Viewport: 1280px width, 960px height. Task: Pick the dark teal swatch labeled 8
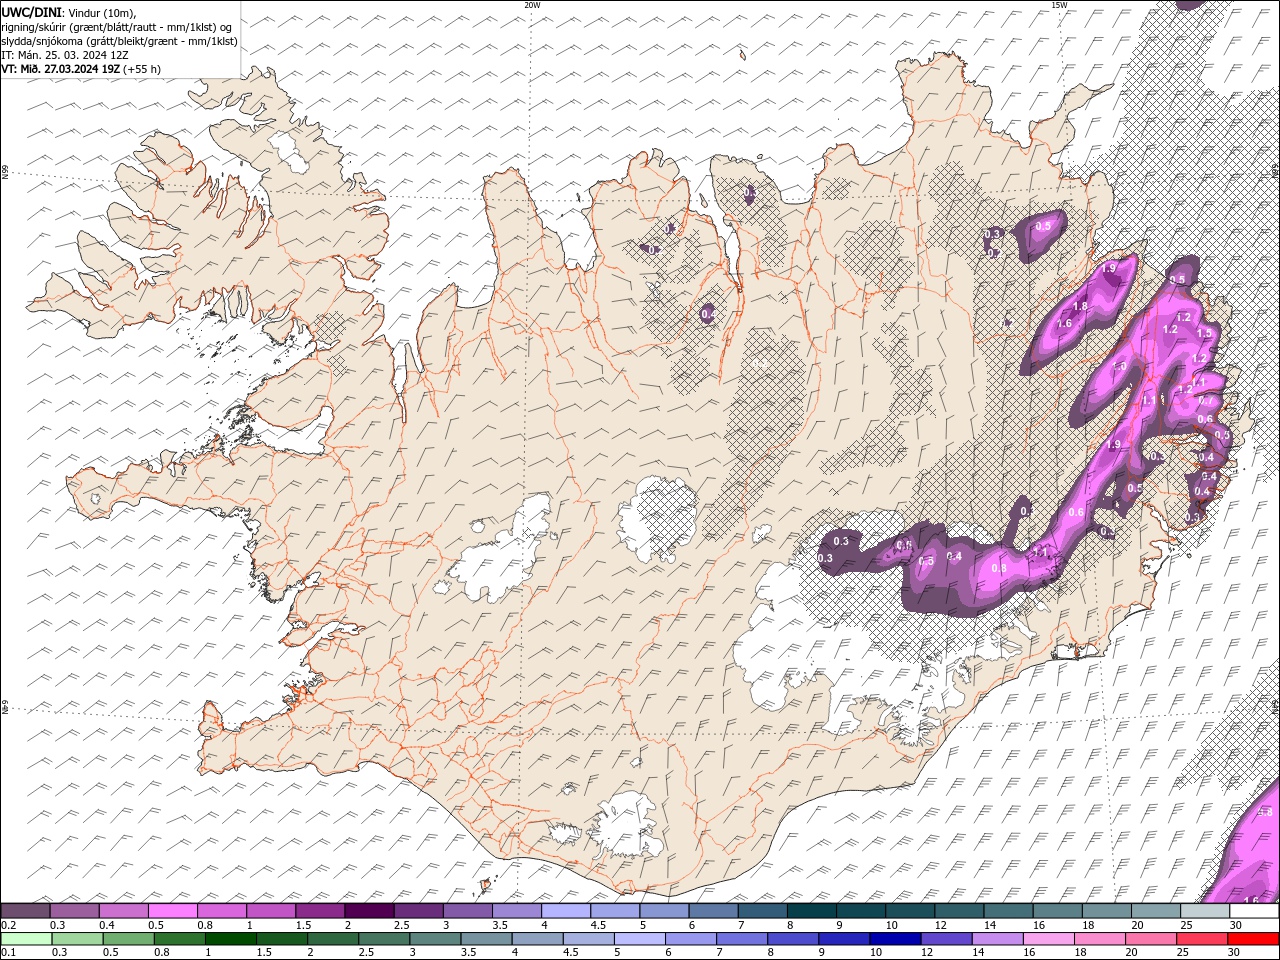[812, 910]
